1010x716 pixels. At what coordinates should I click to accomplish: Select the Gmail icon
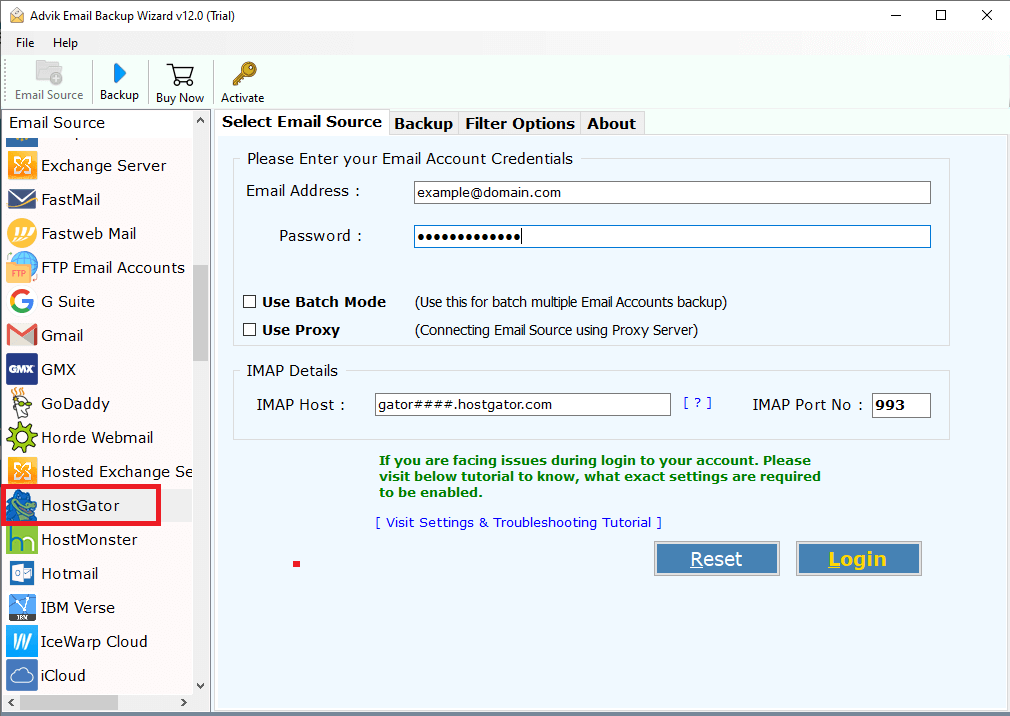coord(22,335)
